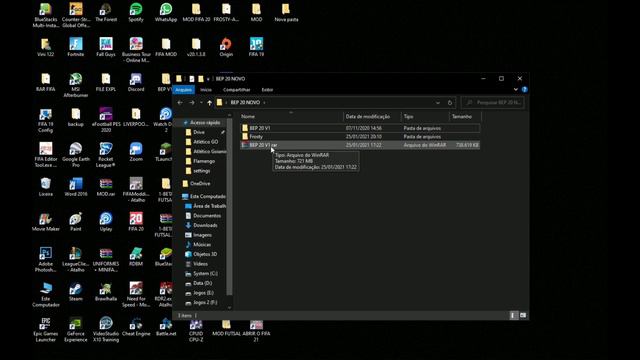
Task: Select The Forest desktop icon
Action: pyautogui.click(x=106, y=12)
